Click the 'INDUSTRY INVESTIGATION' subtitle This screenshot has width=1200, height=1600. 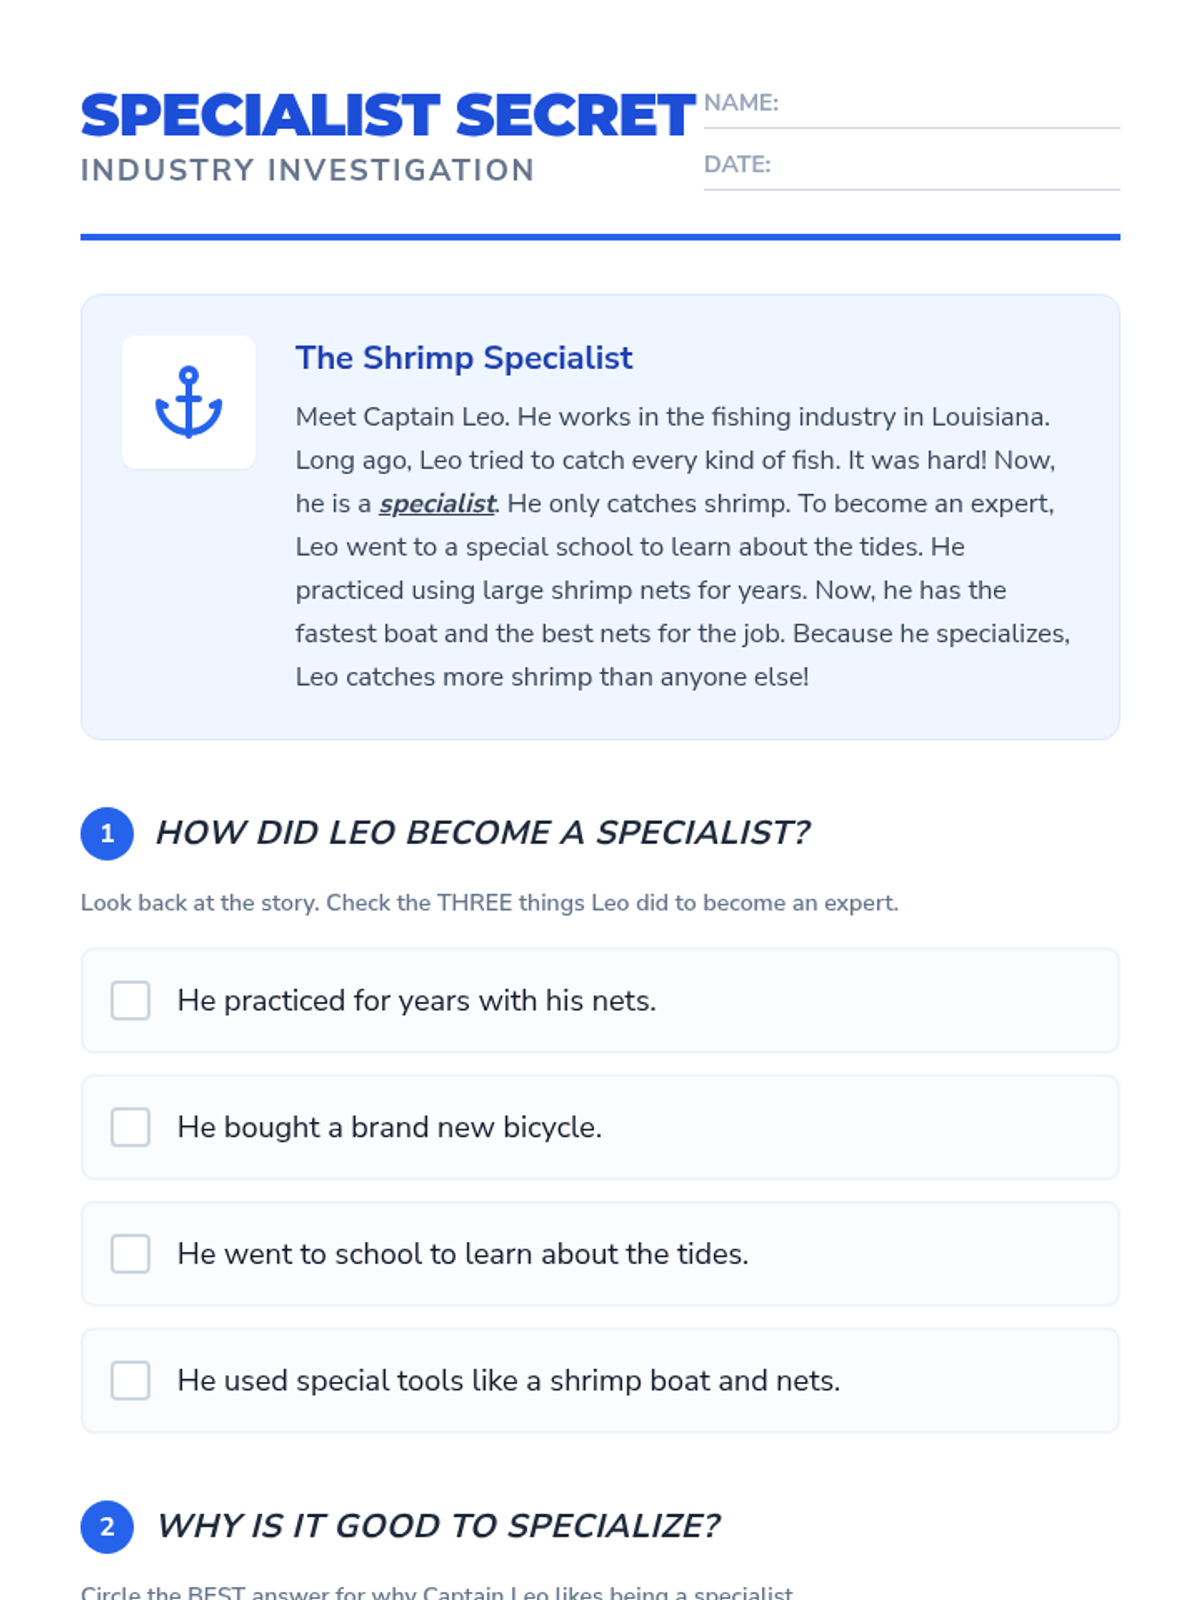tap(307, 171)
